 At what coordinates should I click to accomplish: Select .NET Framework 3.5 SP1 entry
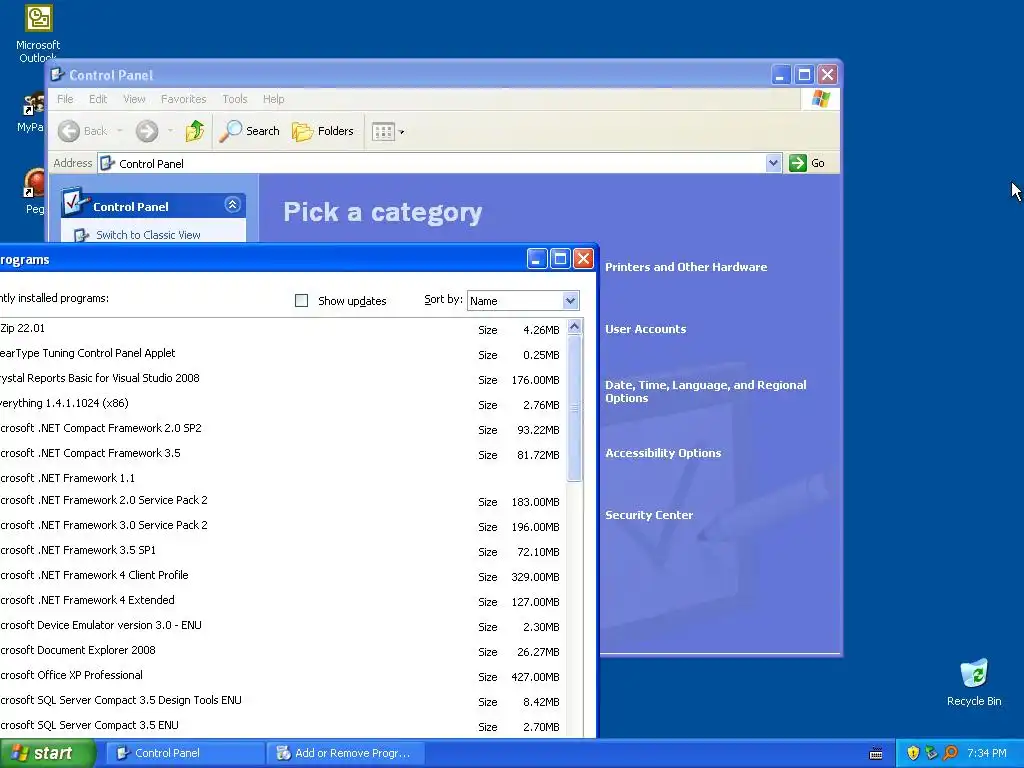(283, 551)
